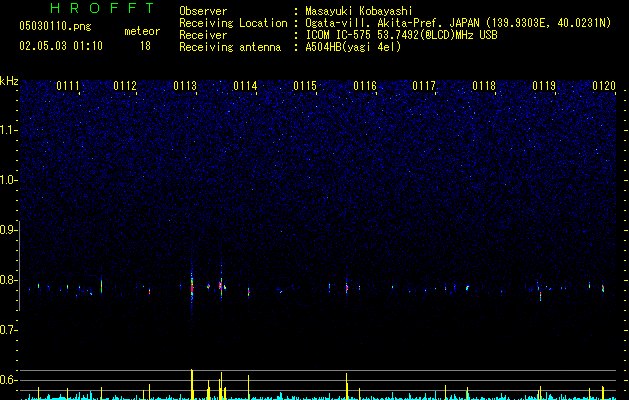Click the meteor label
This screenshot has height=400, width=629.
click(142, 31)
